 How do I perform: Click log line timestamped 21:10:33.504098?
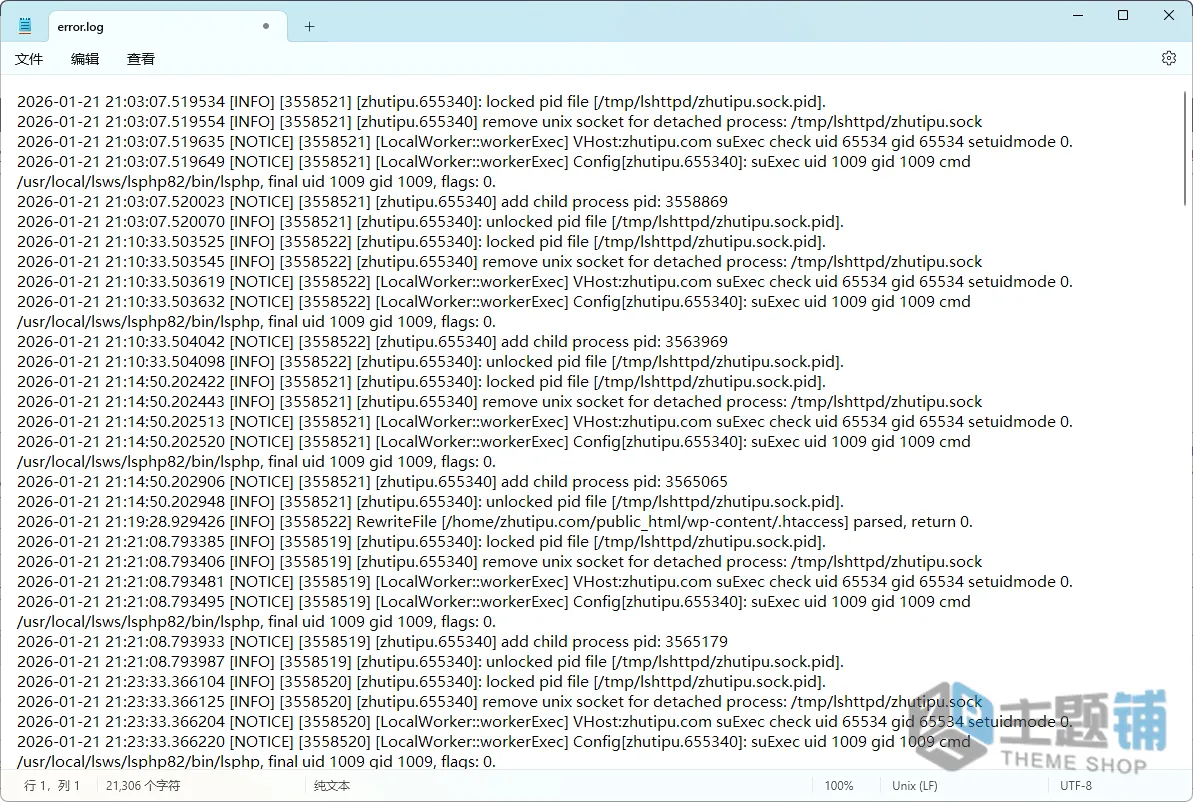[x=430, y=361]
